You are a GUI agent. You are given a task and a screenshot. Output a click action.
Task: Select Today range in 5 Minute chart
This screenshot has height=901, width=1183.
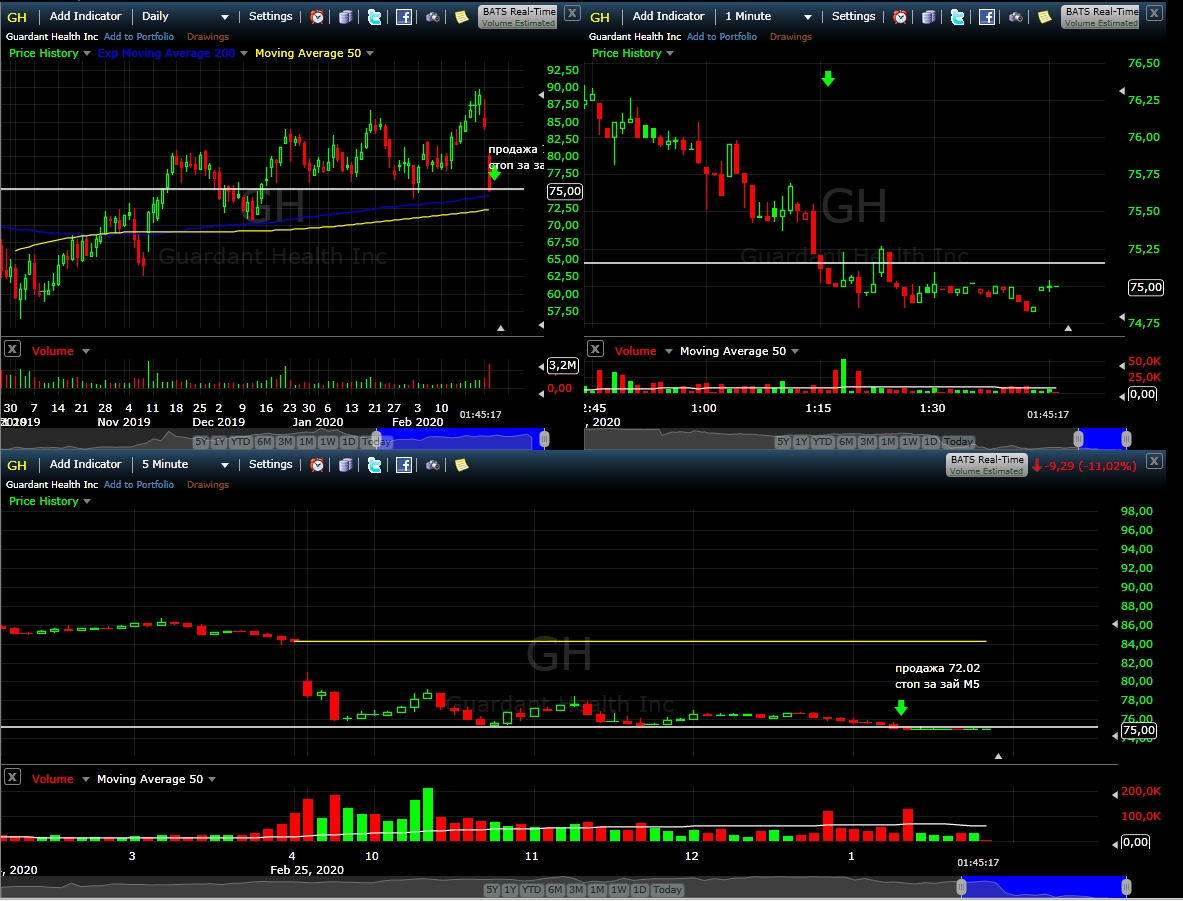click(x=666, y=890)
